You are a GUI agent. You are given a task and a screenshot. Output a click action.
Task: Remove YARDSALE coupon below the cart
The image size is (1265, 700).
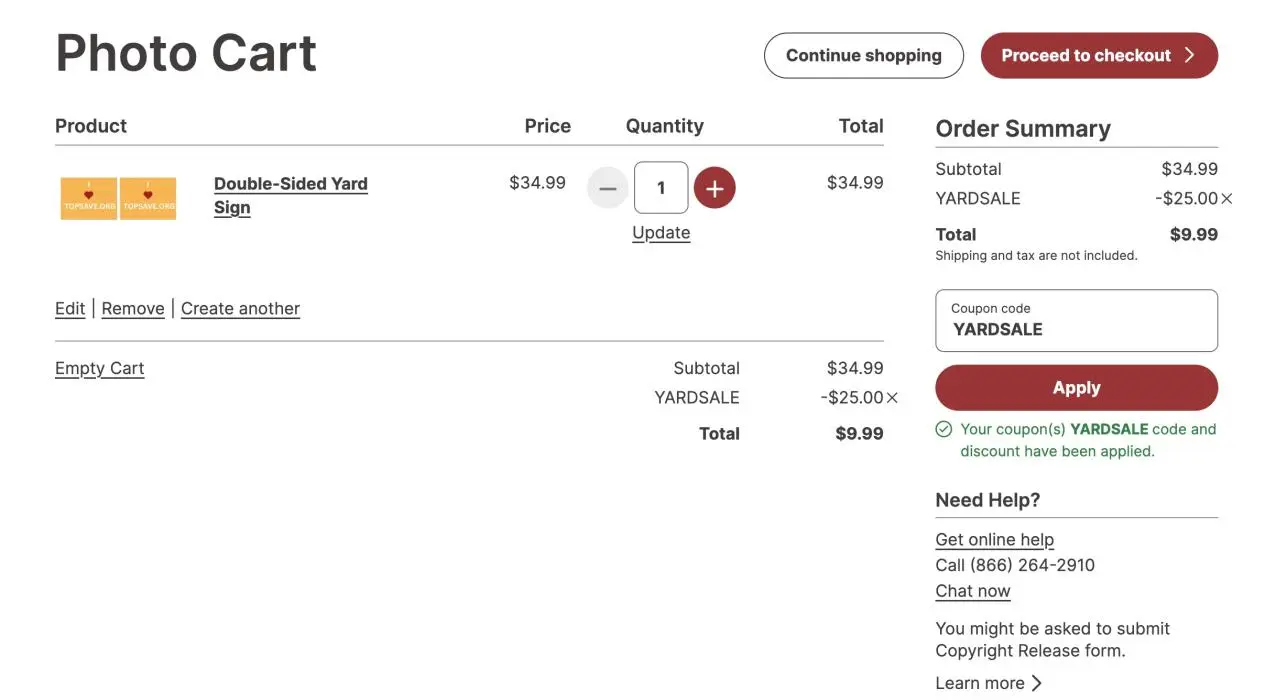pyautogui.click(x=892, y=398)
